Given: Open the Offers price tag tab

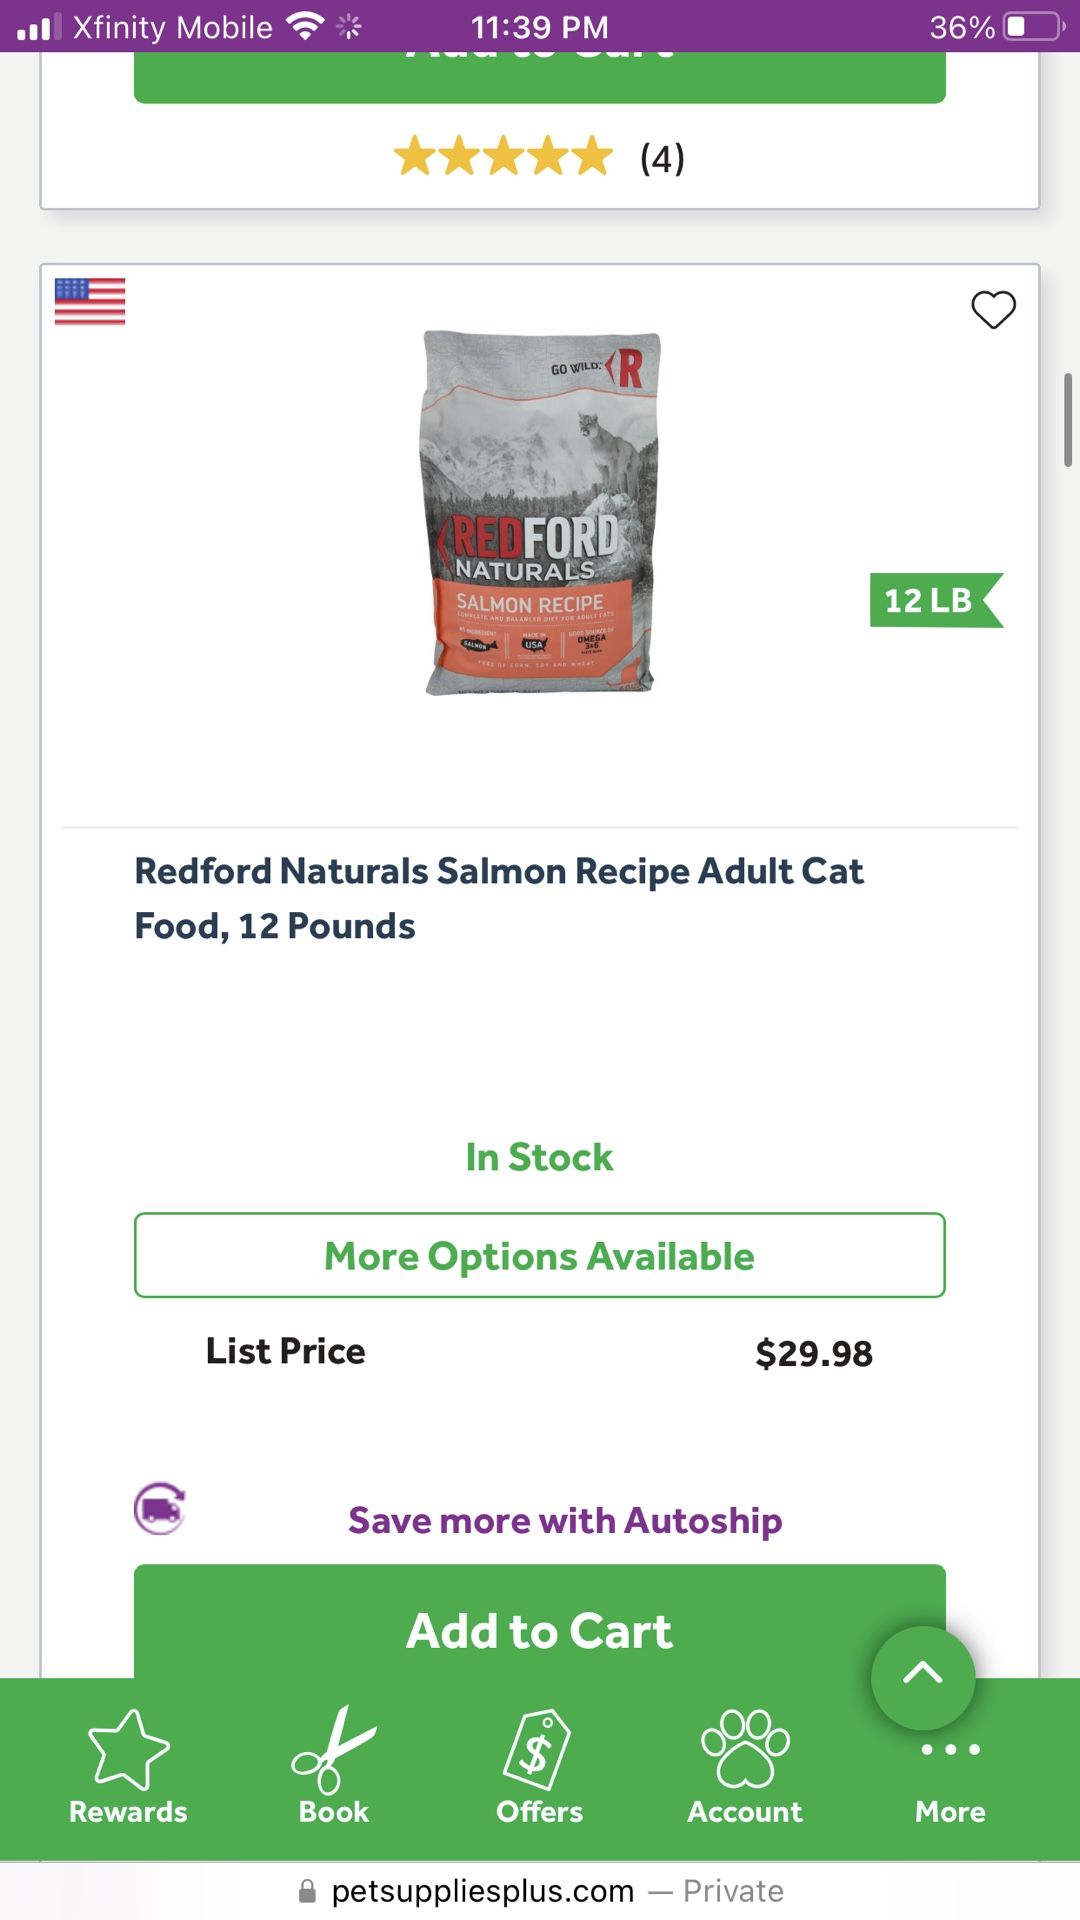Looking at the screenshot, I should [539, 1767].
